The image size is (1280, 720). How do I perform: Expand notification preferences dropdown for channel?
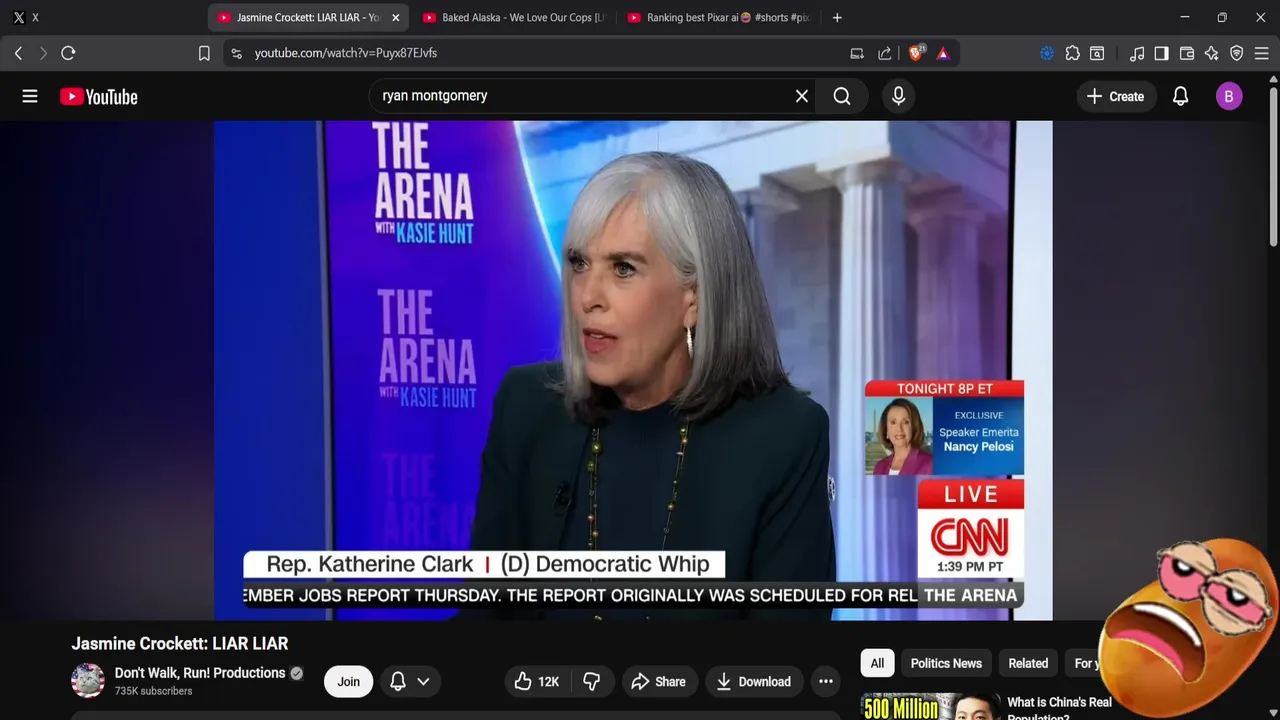[x=423, y=682]
